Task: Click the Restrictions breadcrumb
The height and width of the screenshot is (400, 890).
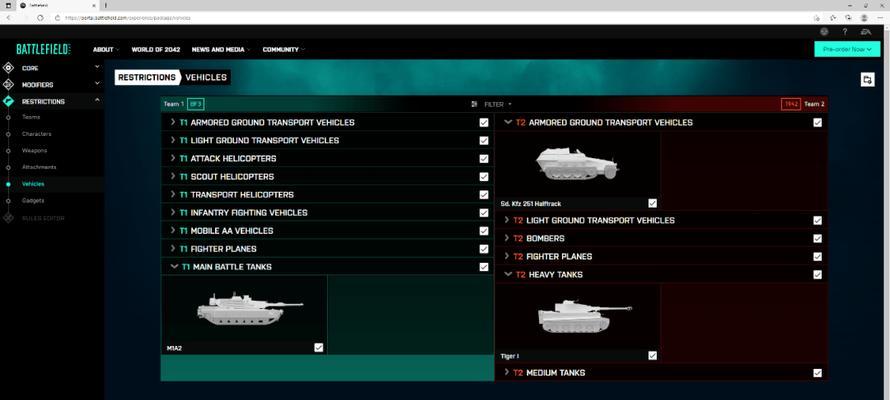Action: [147, 77]
